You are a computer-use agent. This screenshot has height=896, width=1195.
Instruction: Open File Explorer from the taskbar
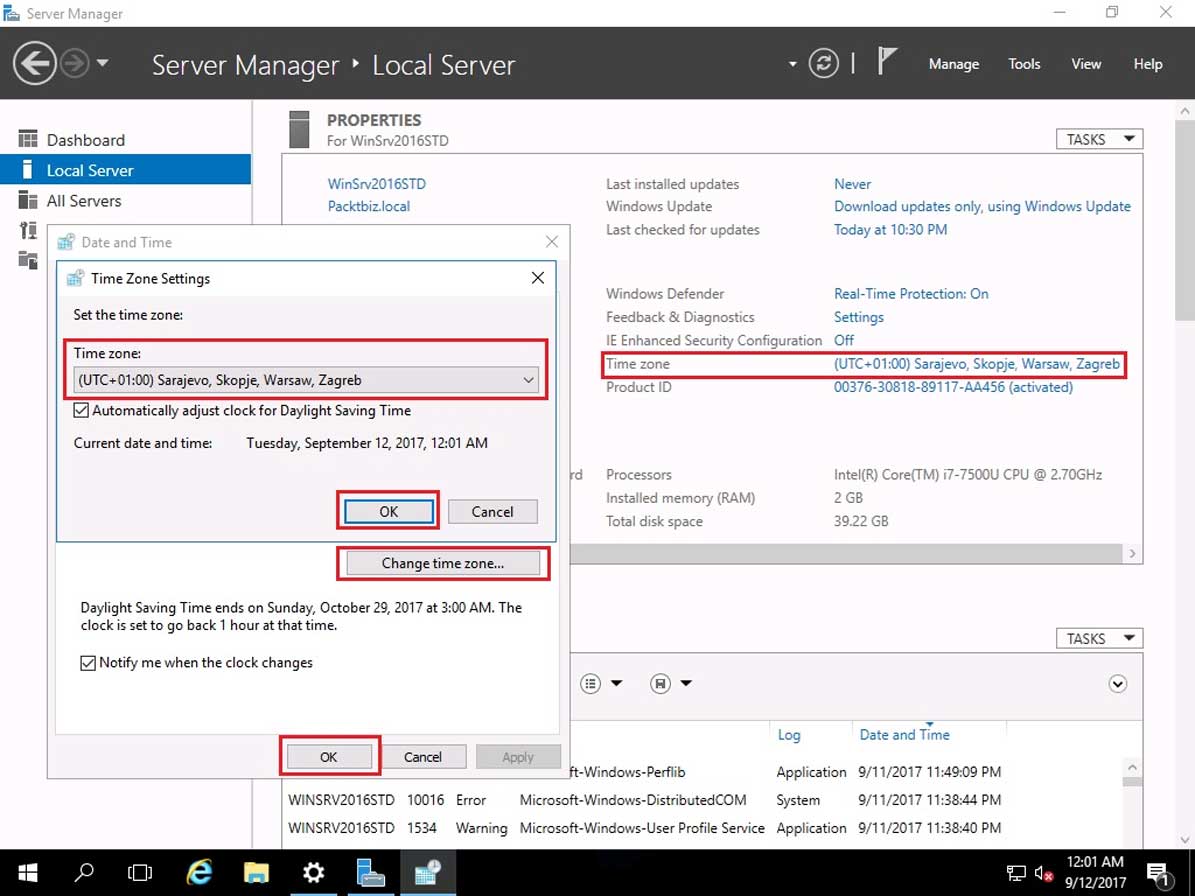pos(257,872)
